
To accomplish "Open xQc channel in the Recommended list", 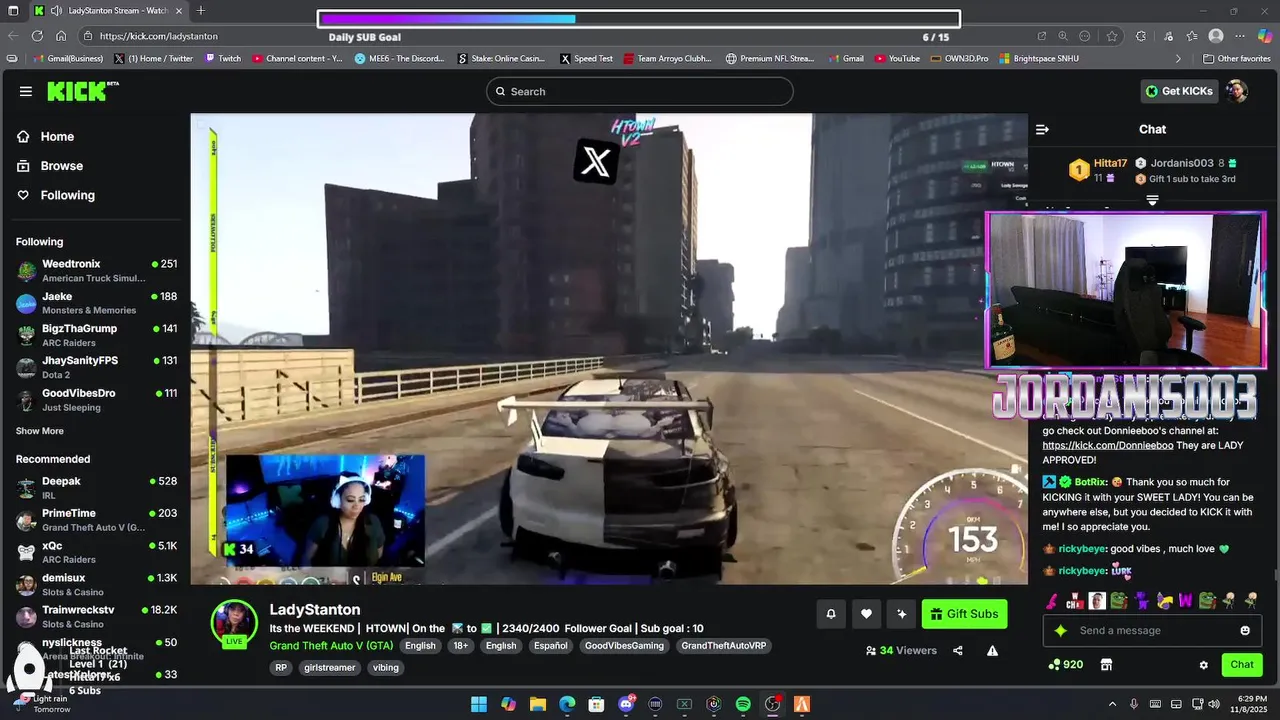I will [x=96, y=552].
